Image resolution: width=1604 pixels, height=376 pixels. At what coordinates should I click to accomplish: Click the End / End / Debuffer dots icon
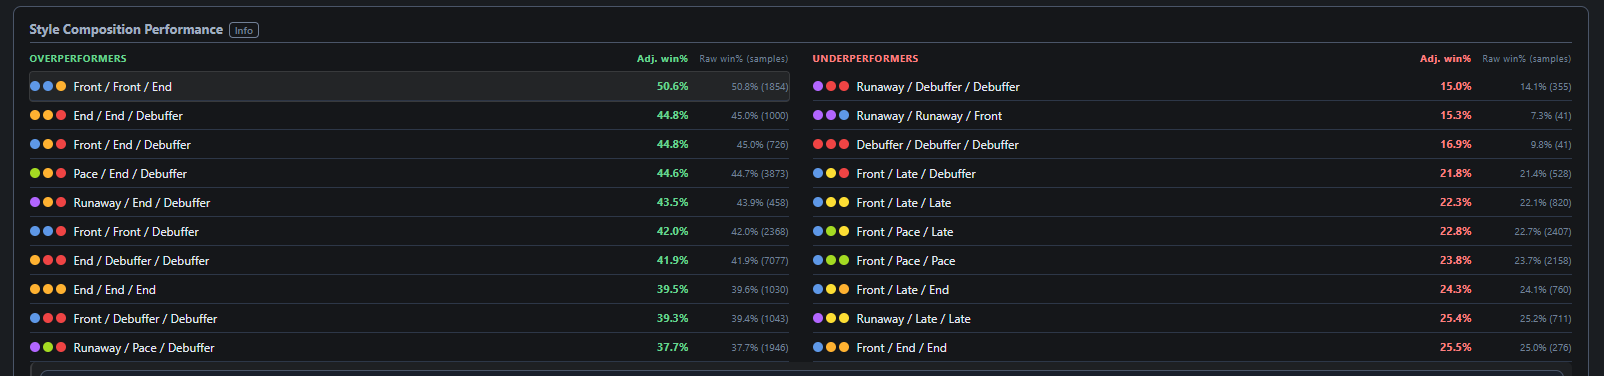tap(48, 116)
